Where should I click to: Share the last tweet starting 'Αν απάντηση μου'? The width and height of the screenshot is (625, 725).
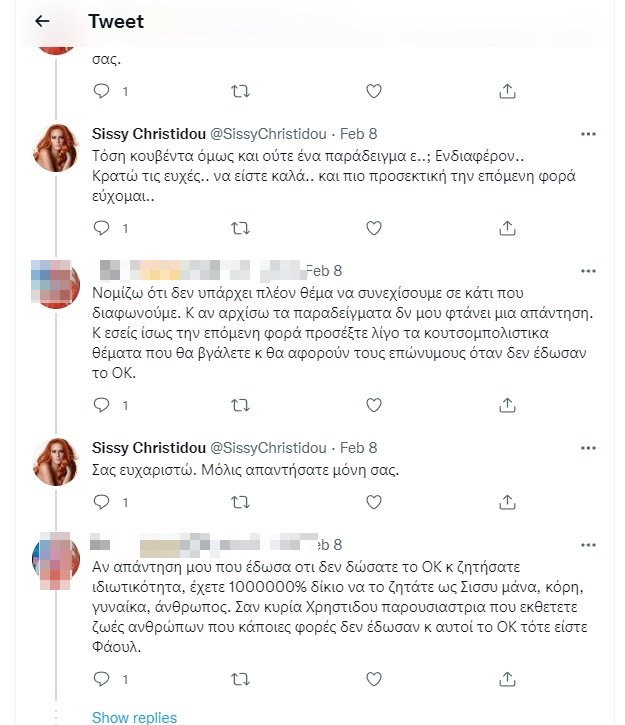(x=507, y=679)
